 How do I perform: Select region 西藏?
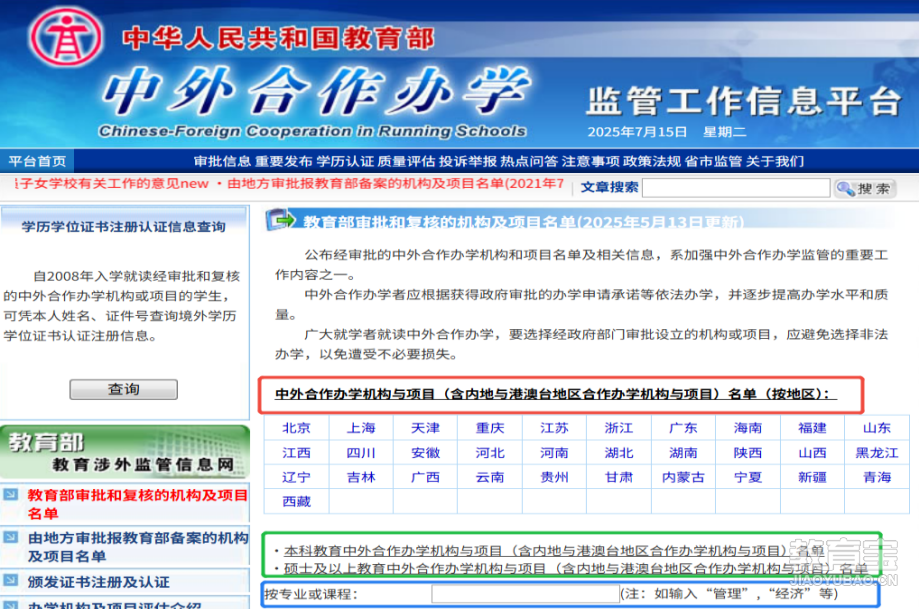click(x=297, y=502)
